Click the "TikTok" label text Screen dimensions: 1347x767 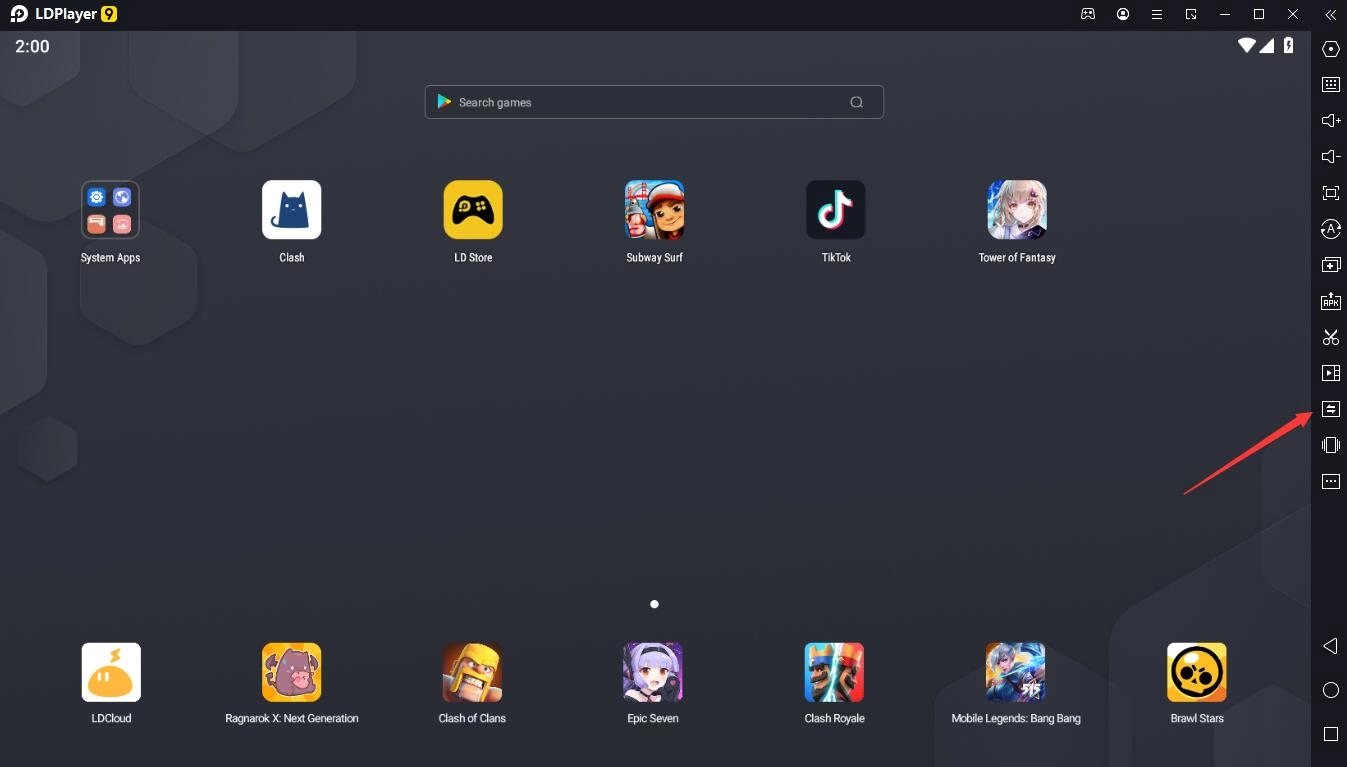click(x=836, y=257)
